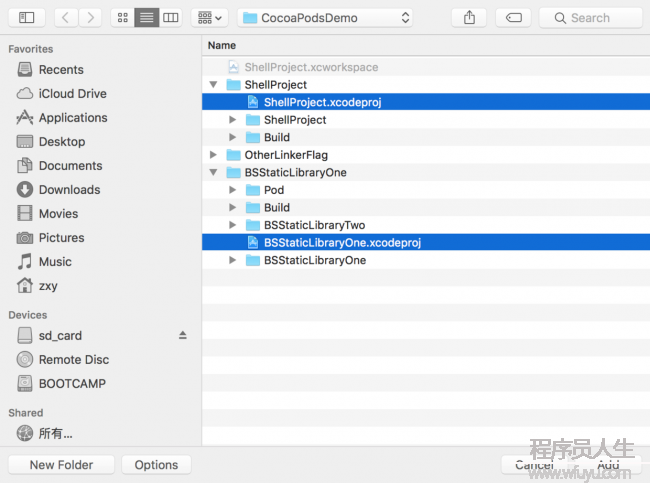This screenshot has height=483, width=650.
Task: Click the Share toolbar button
Action: click(469, 18)
